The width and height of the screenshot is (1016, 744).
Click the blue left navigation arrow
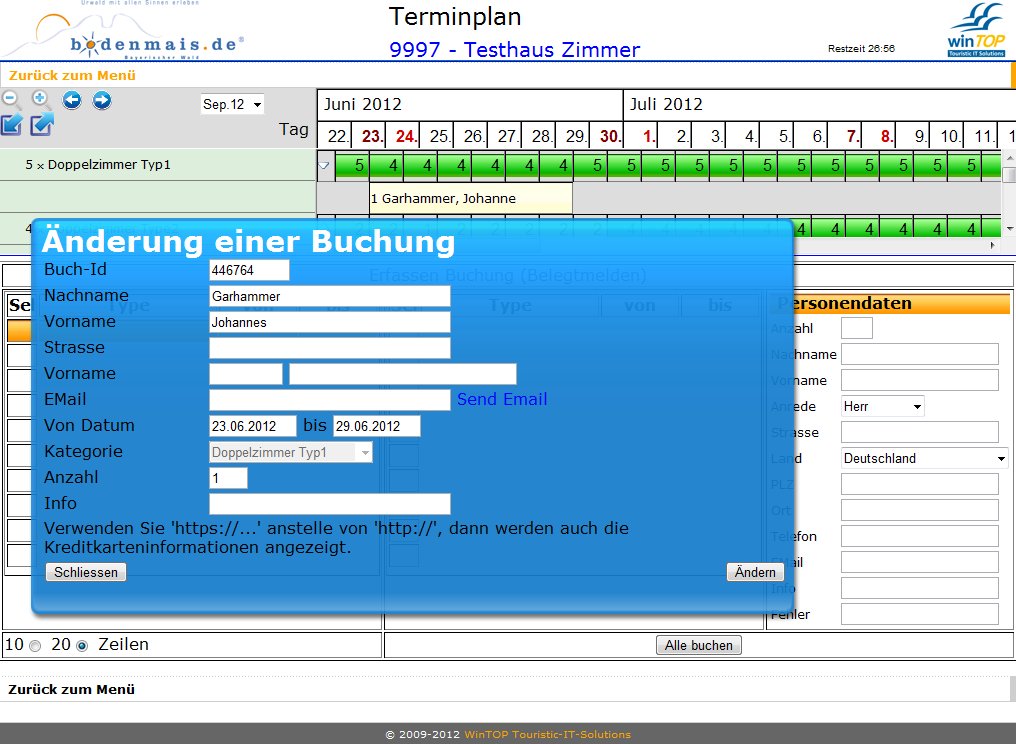tap(71, 100)
